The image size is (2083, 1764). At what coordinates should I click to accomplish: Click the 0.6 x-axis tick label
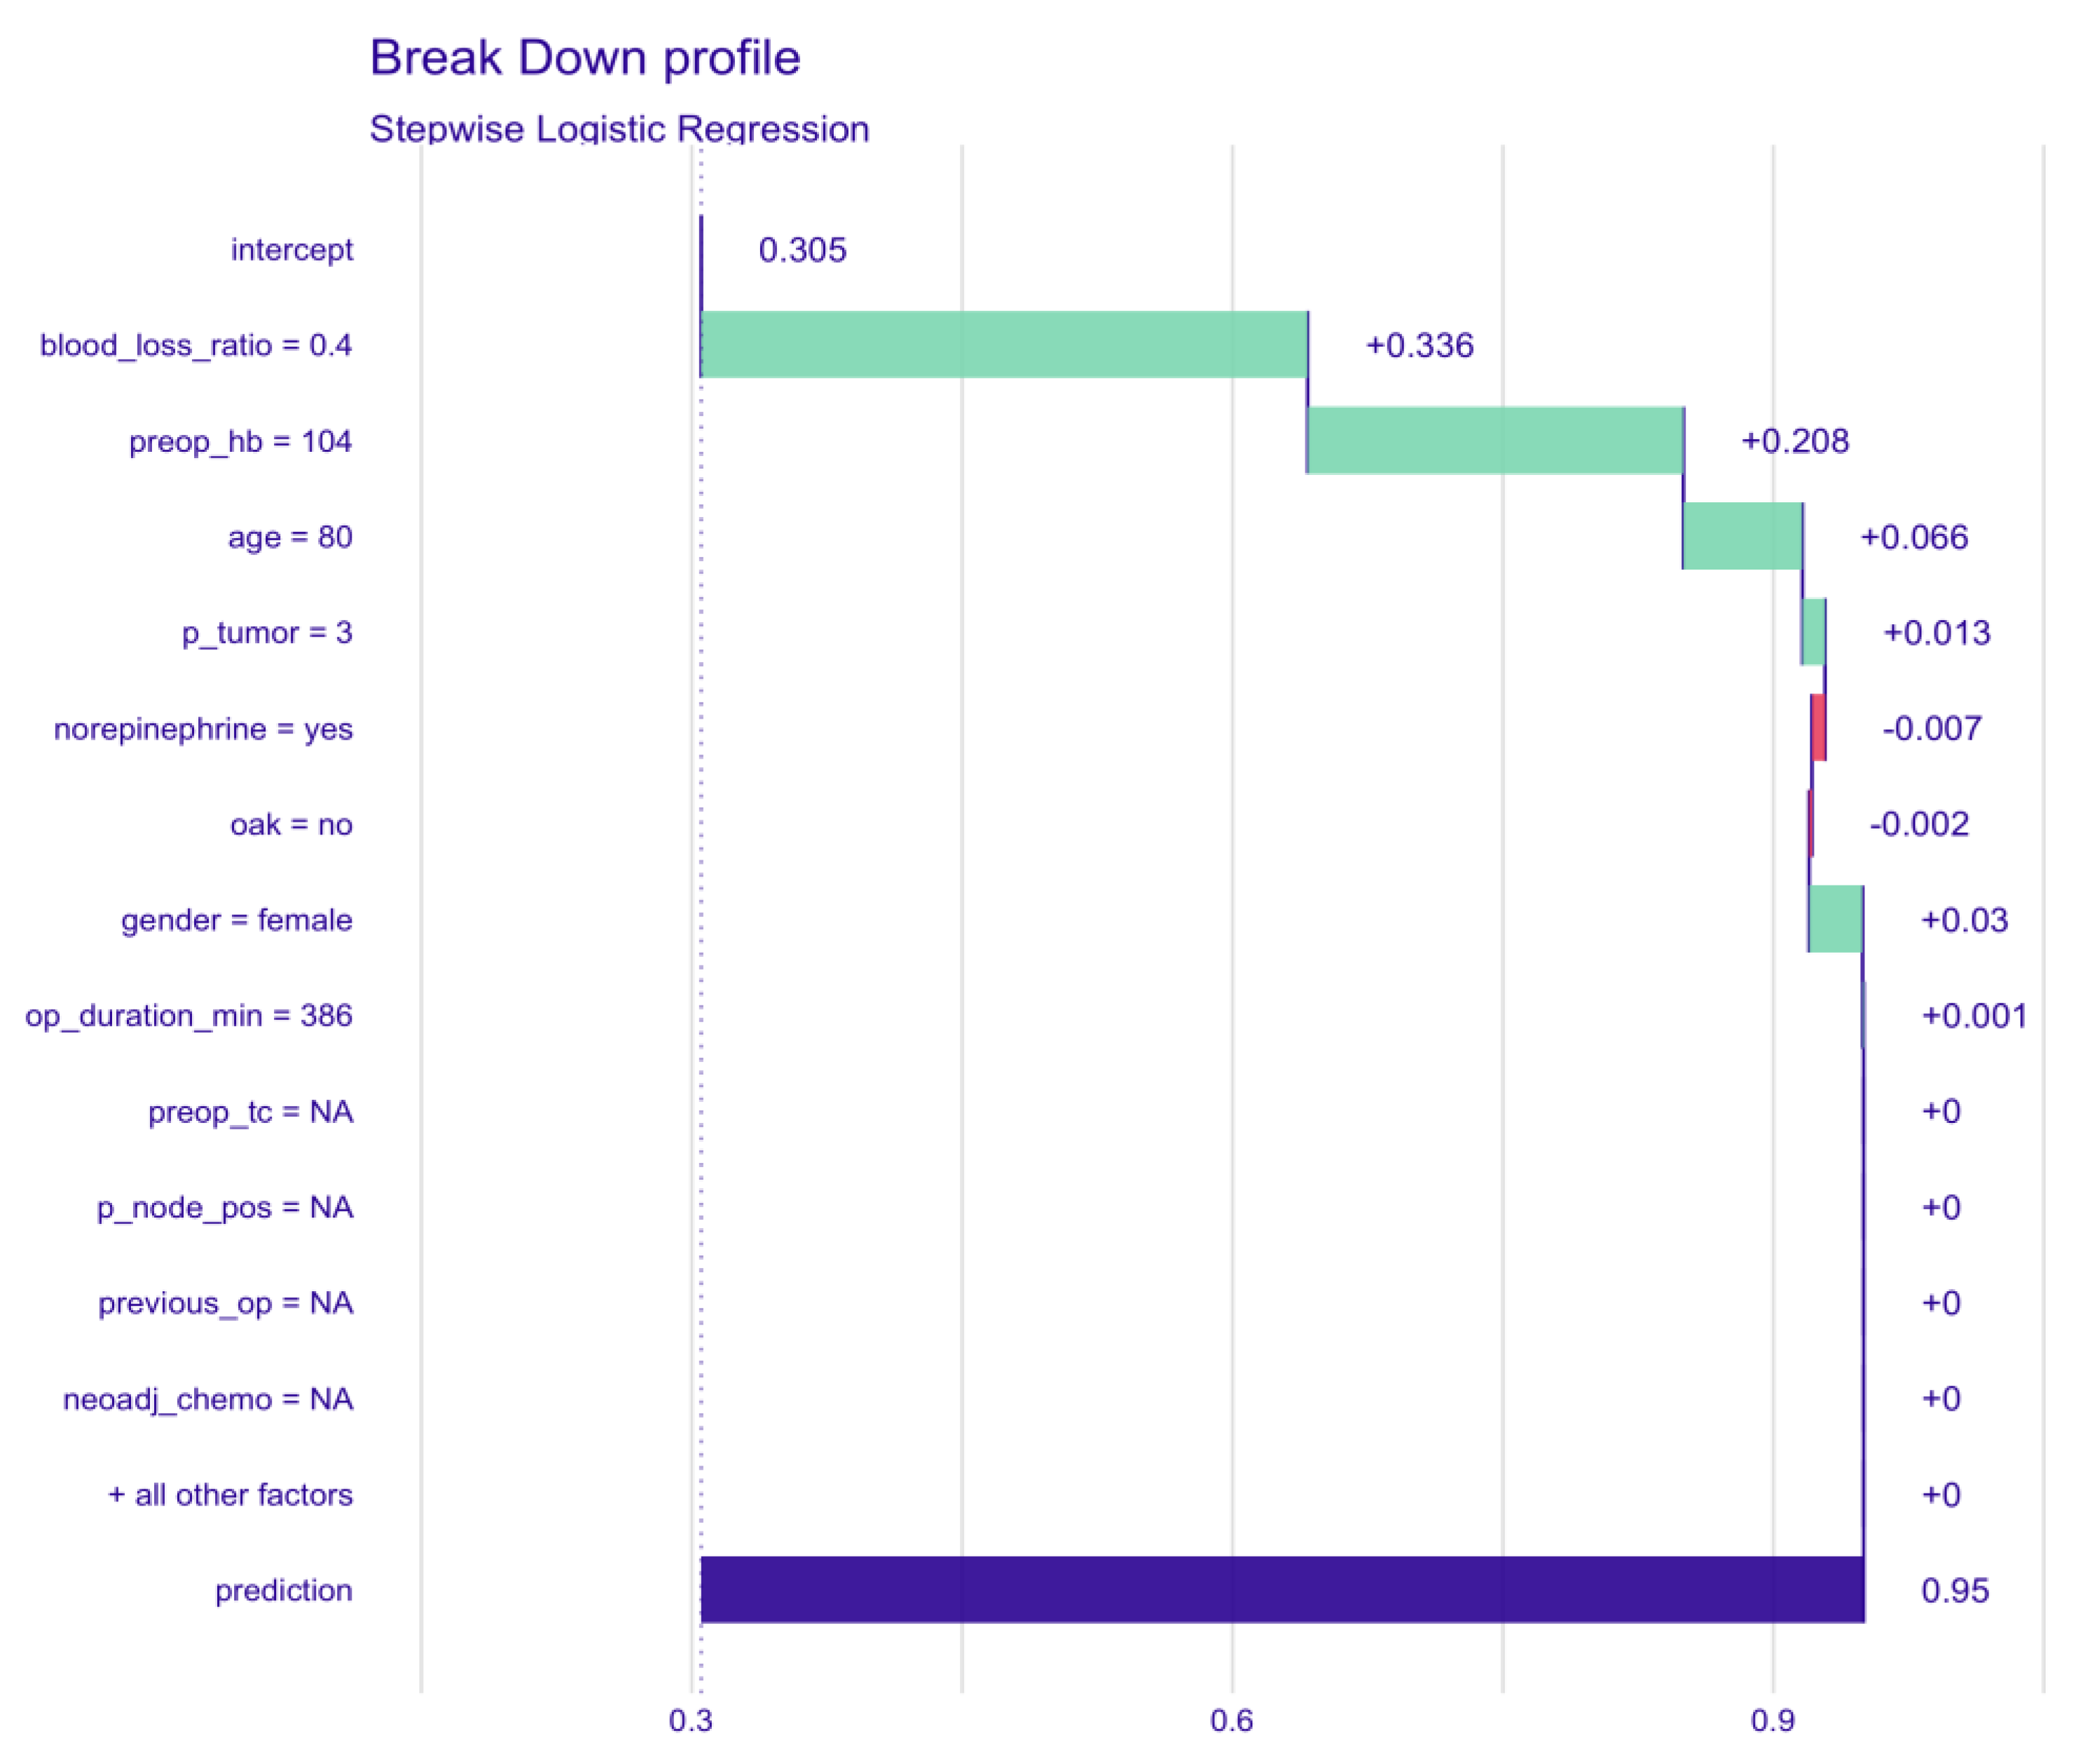[1231, 1720]
